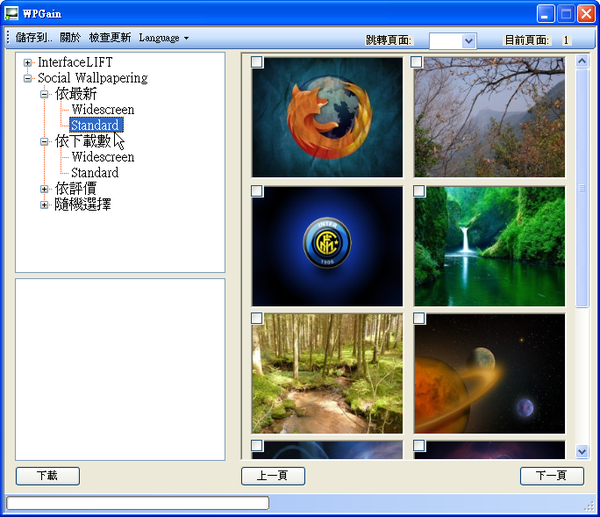Open the Language dropdown menu

(x=164, y=38)
